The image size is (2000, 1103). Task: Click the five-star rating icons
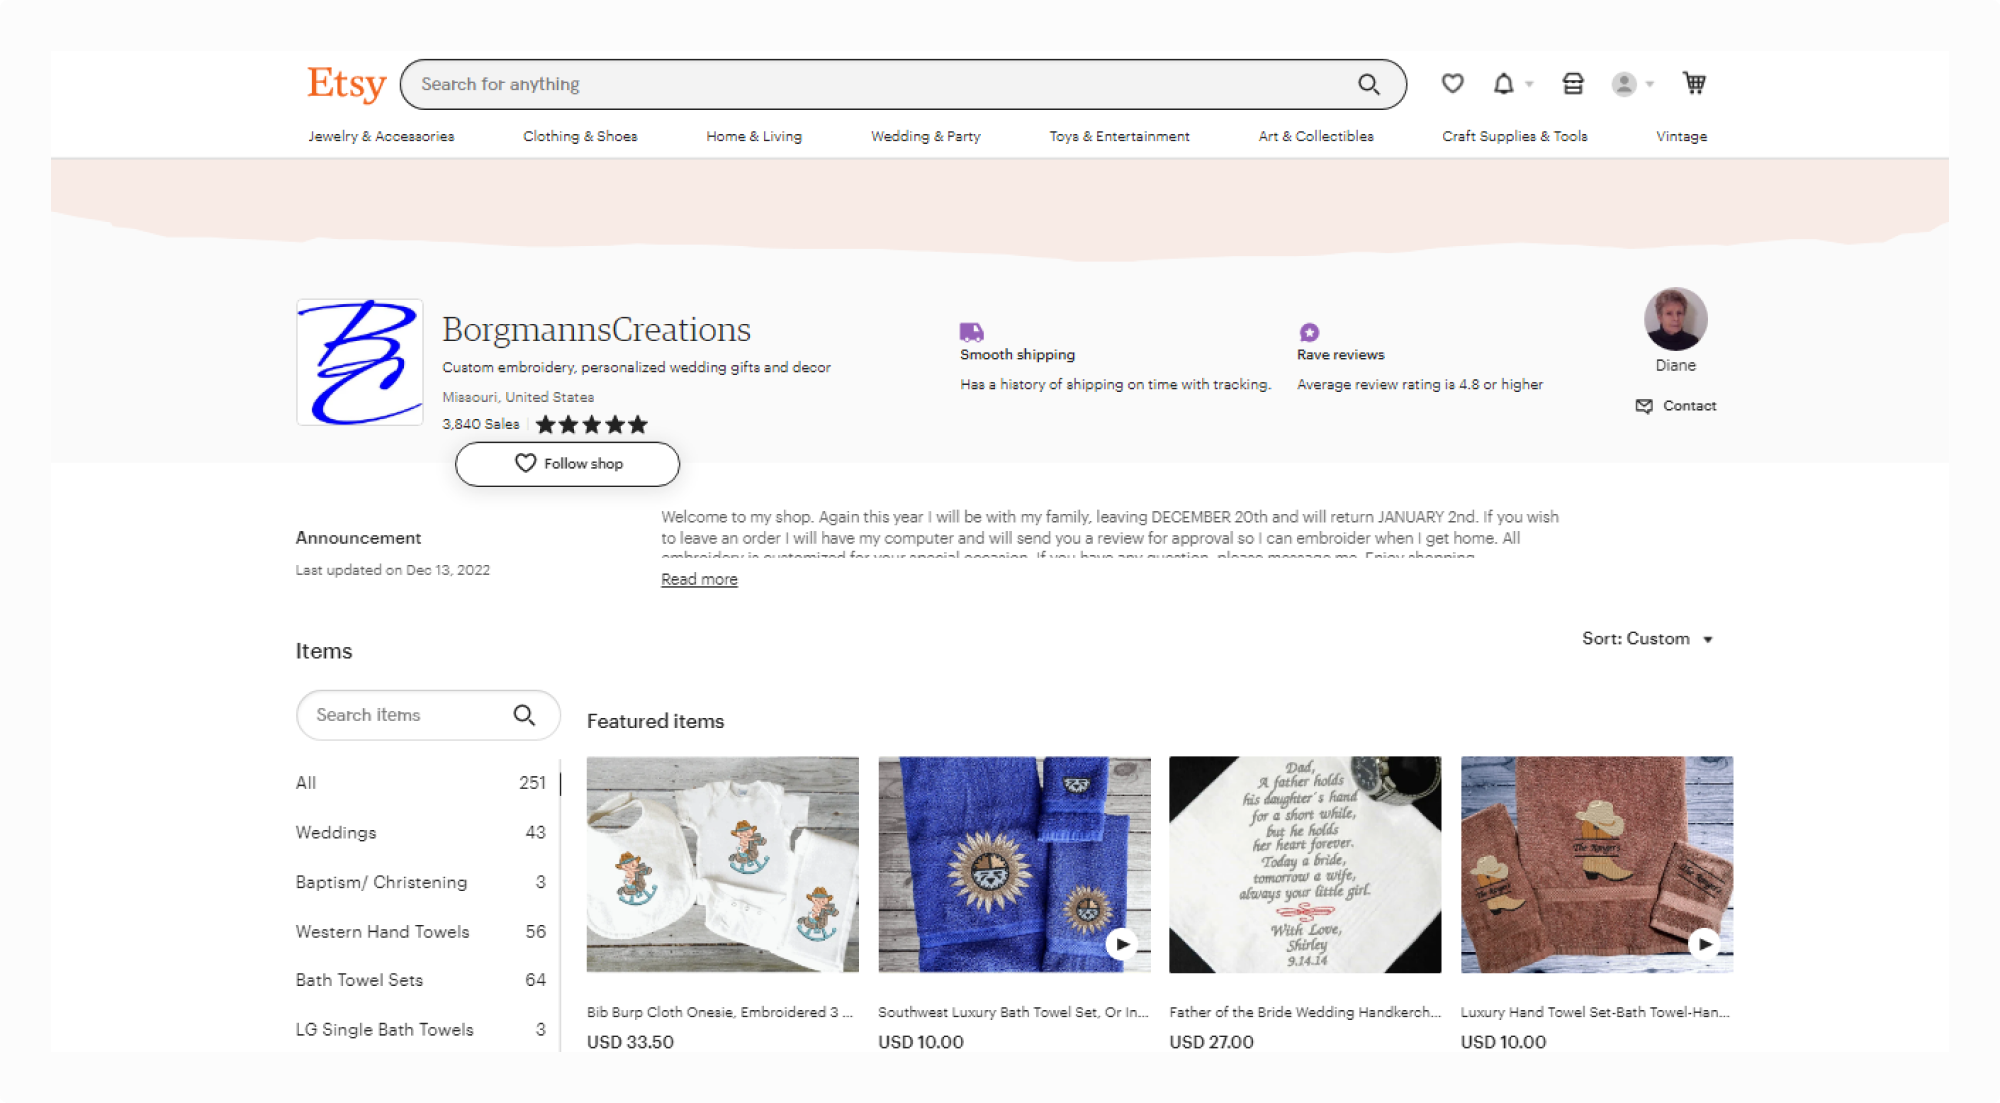[x=592, y=424]
